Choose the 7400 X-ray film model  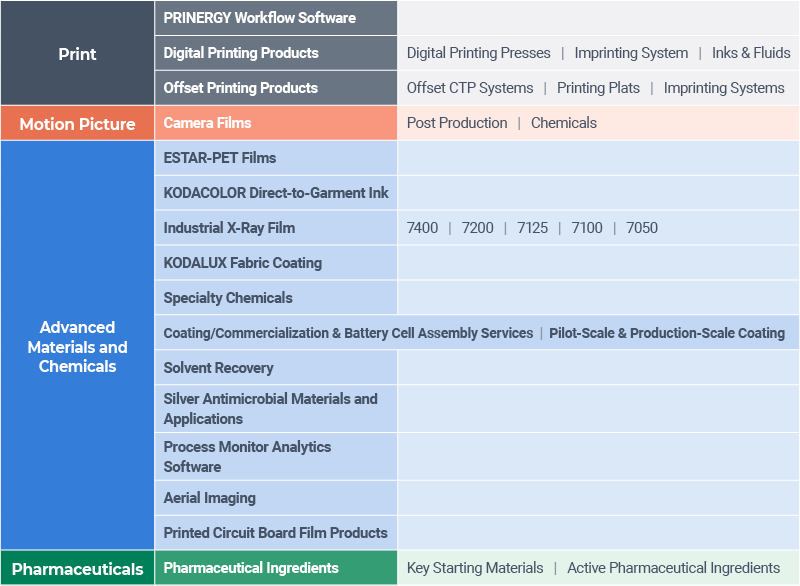(x=422, y=228)
